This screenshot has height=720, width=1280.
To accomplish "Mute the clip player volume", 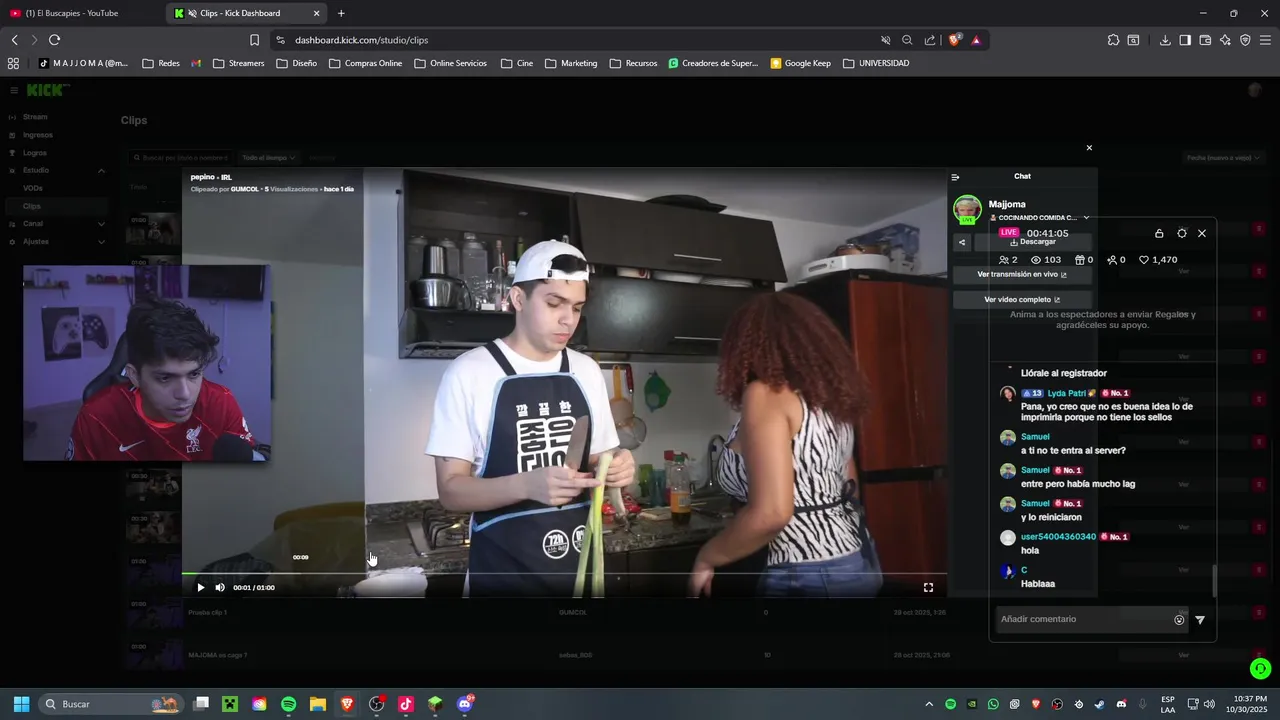I will (220, 588).
